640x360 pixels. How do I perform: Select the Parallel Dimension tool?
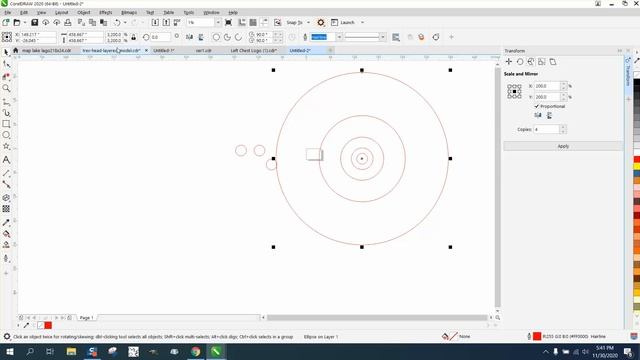6,173
